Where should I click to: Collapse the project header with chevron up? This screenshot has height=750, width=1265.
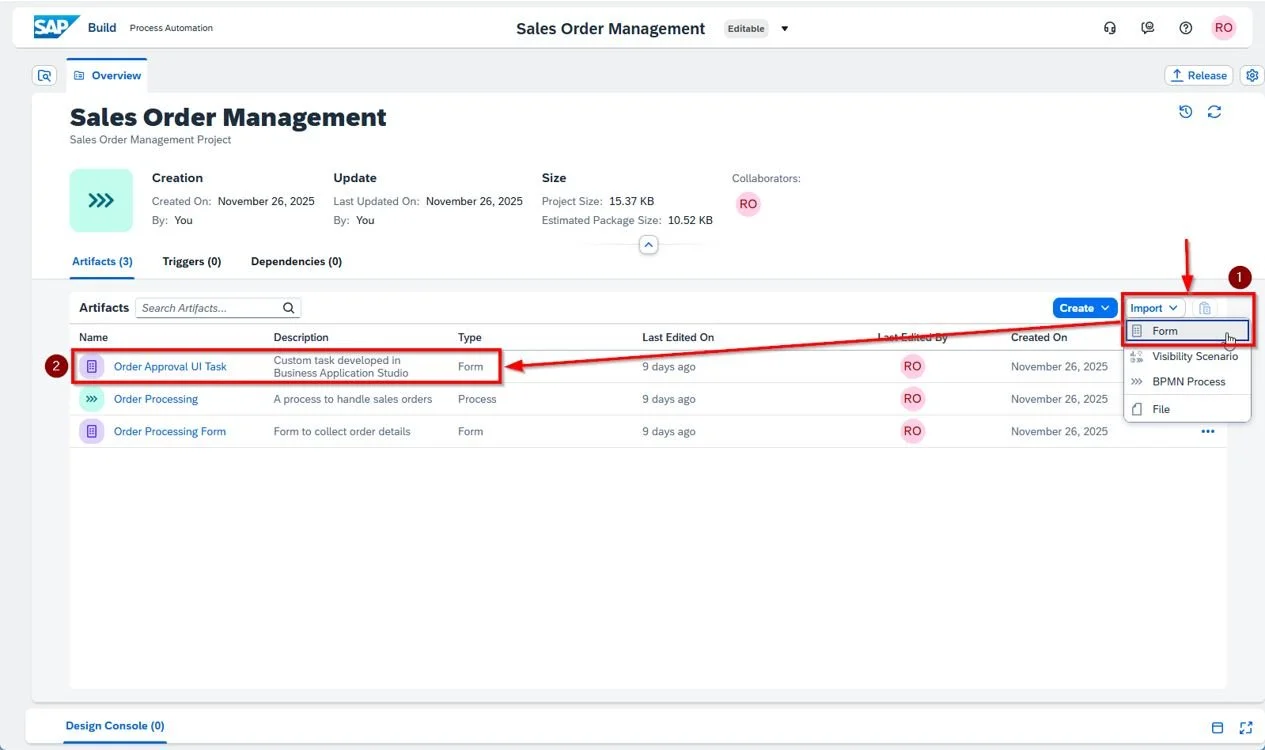(x=649, y=245)
